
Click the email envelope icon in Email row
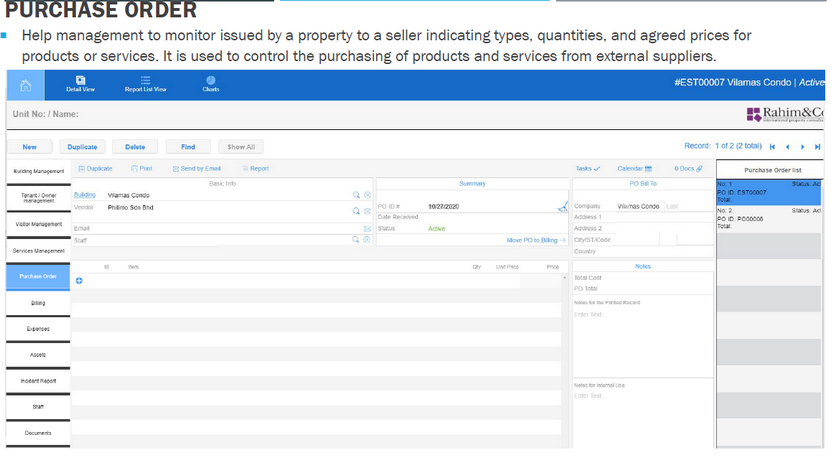coord(367,228)
